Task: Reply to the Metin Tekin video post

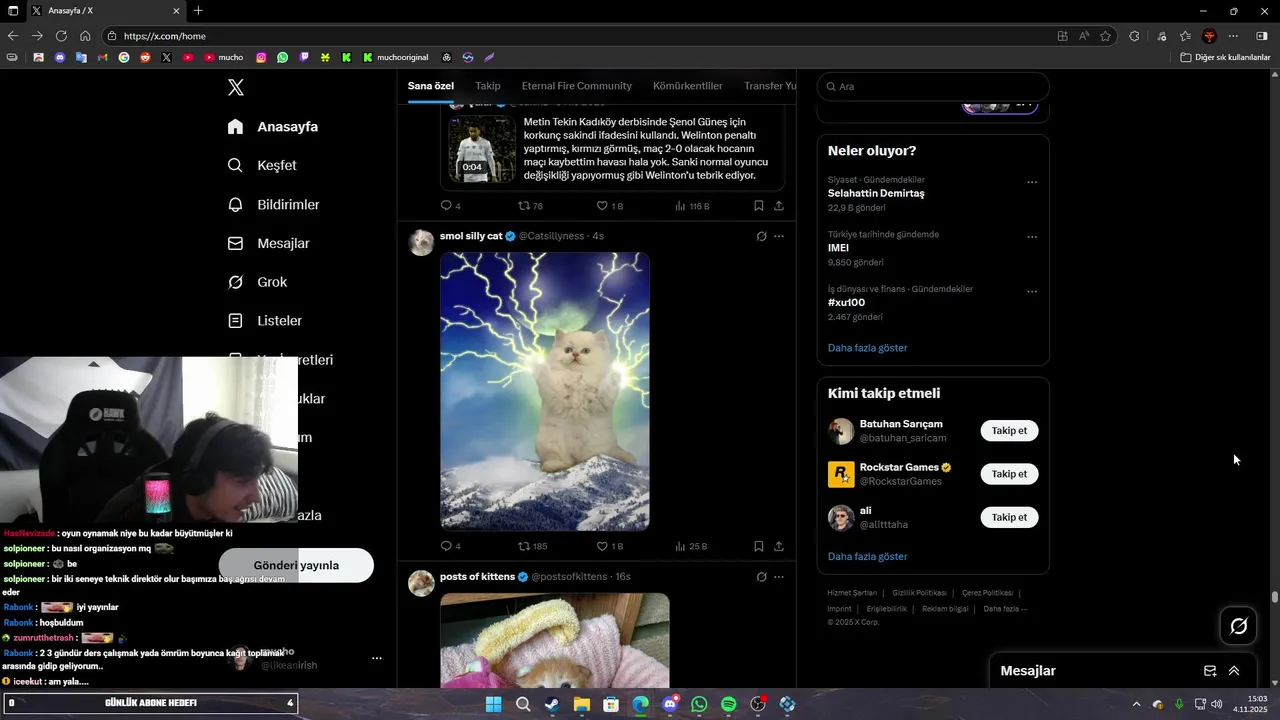Action: pos(450,206)
